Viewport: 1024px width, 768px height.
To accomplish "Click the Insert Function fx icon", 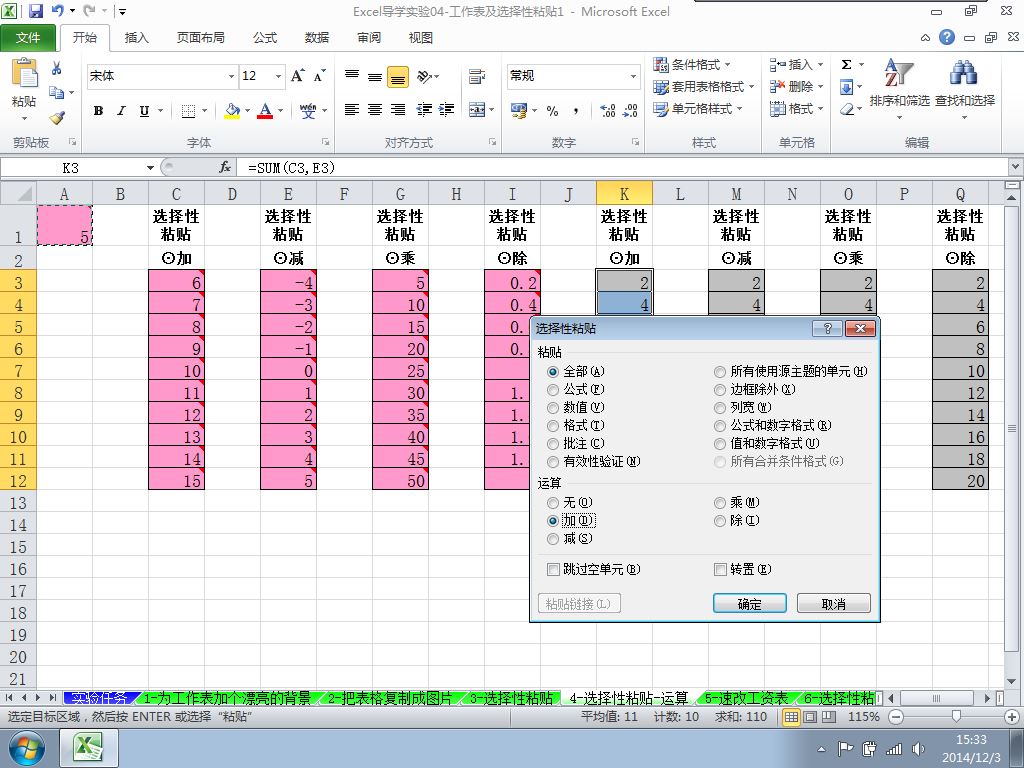I will (x=225, y=168).
